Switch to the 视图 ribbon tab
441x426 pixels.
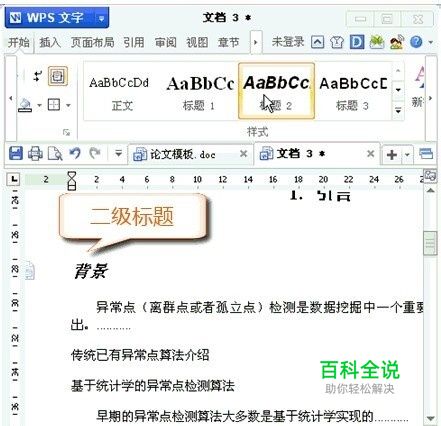tap(197, 43)
